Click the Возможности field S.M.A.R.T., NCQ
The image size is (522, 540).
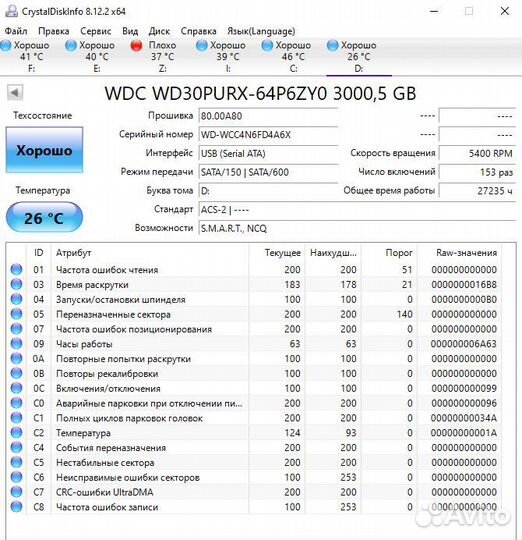(x=357, y=228)
